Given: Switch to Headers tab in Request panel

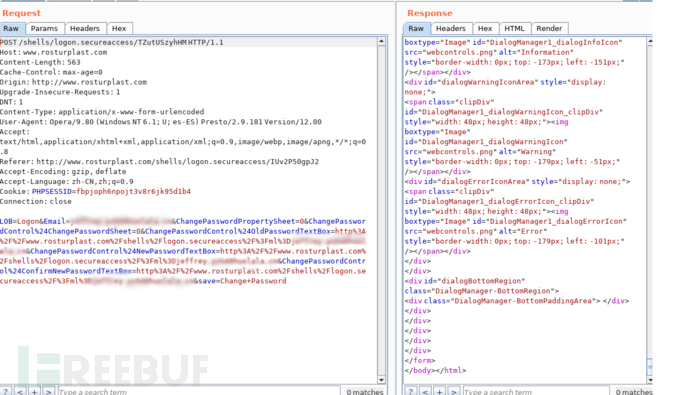Looking at the screenshot, I should click(x=85, y=28).
